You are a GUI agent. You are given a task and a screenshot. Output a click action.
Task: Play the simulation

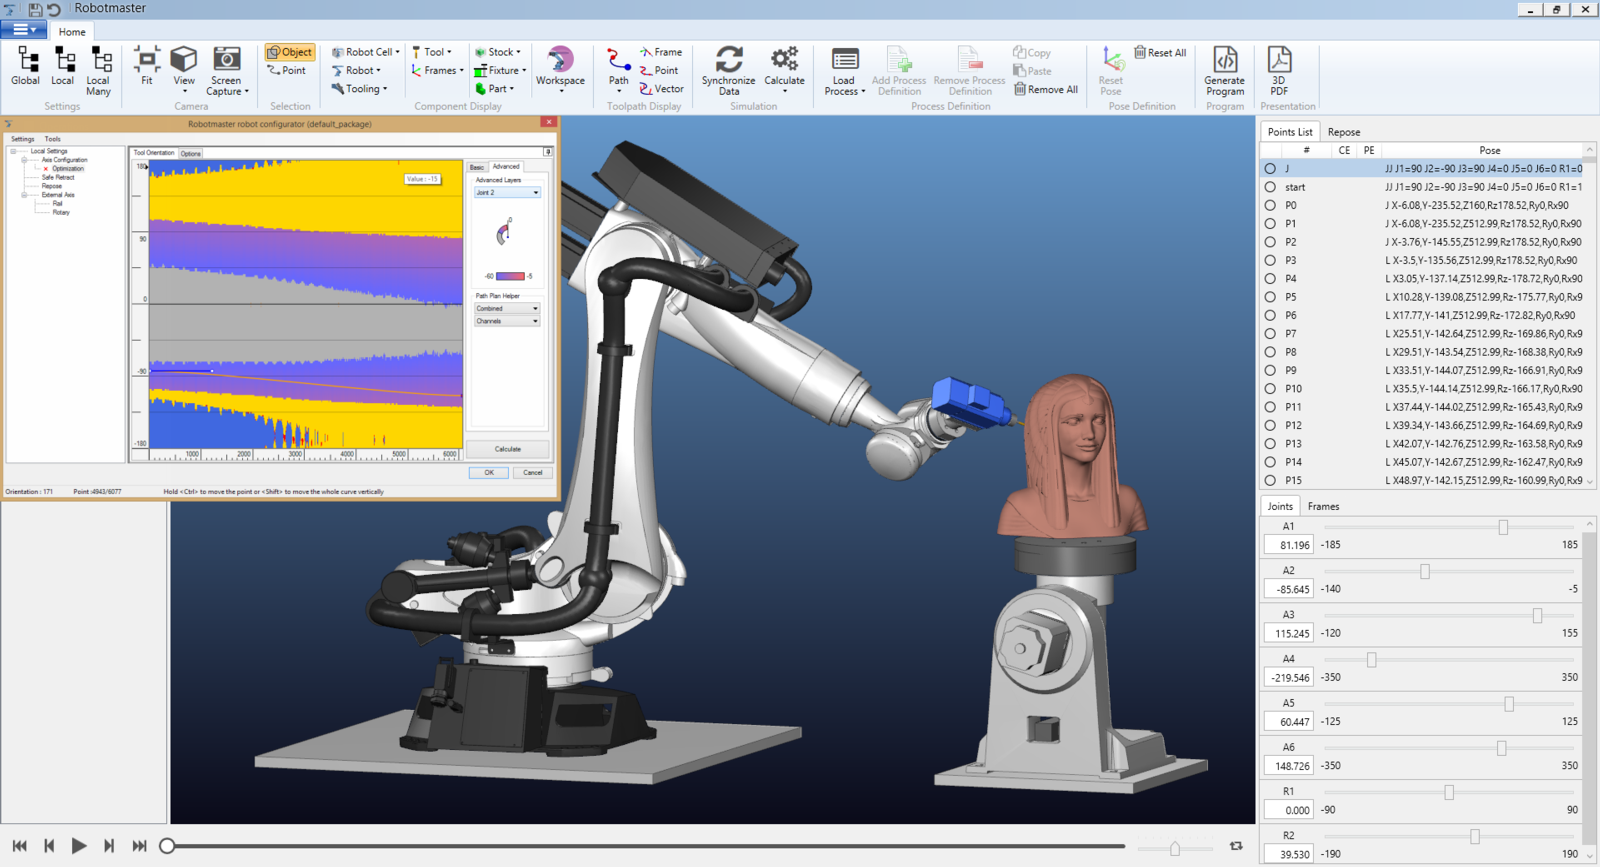tap(79, 846)
